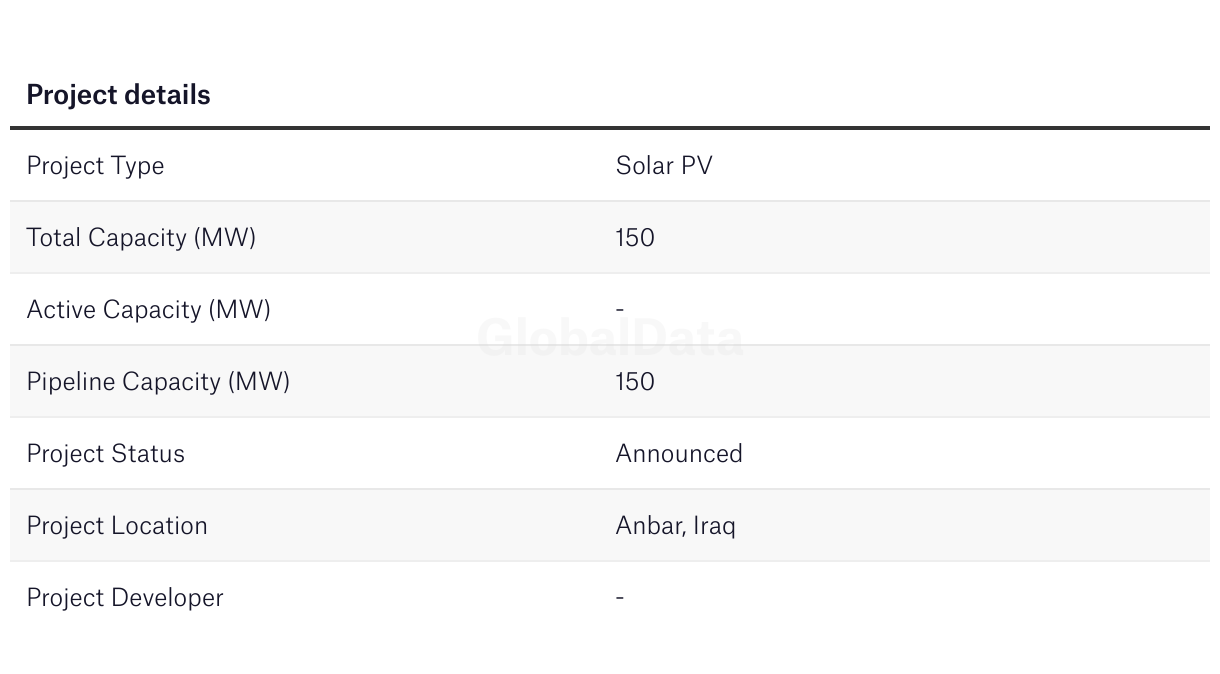Click the dark divider line under the heading
The height and width of the screenshot is (674, 1220).
point(610,128)
